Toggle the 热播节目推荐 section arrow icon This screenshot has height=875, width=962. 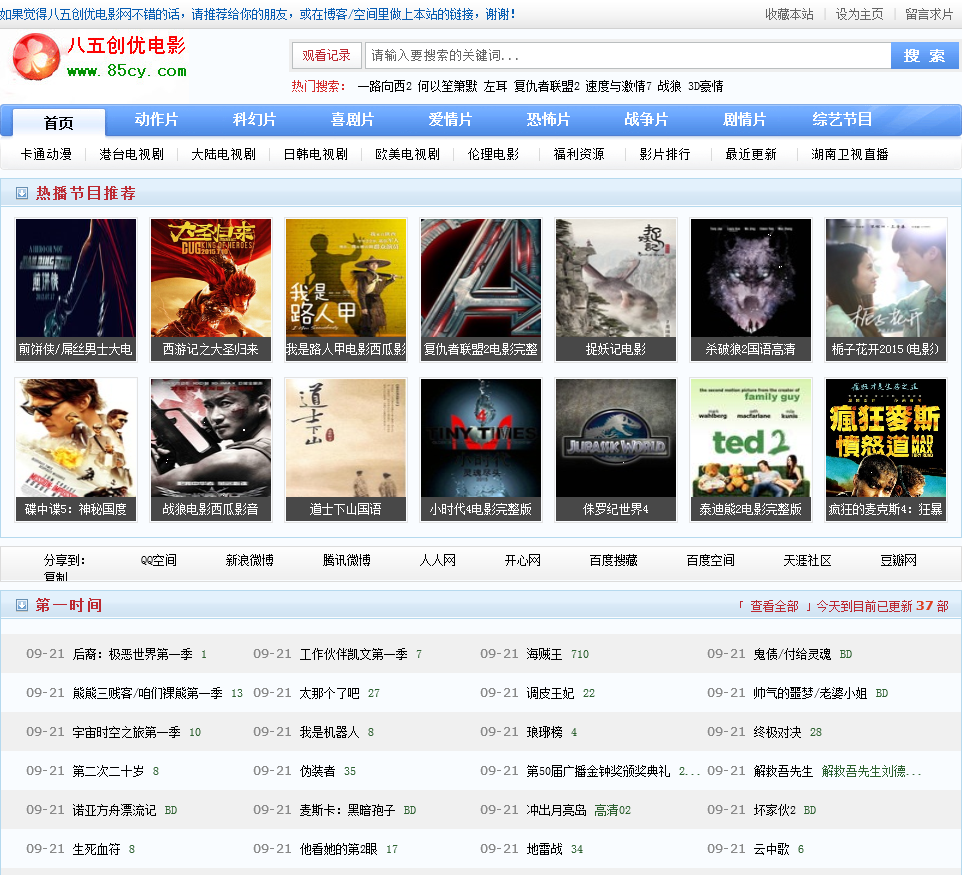pyautogui.click(x=21, y=193)
